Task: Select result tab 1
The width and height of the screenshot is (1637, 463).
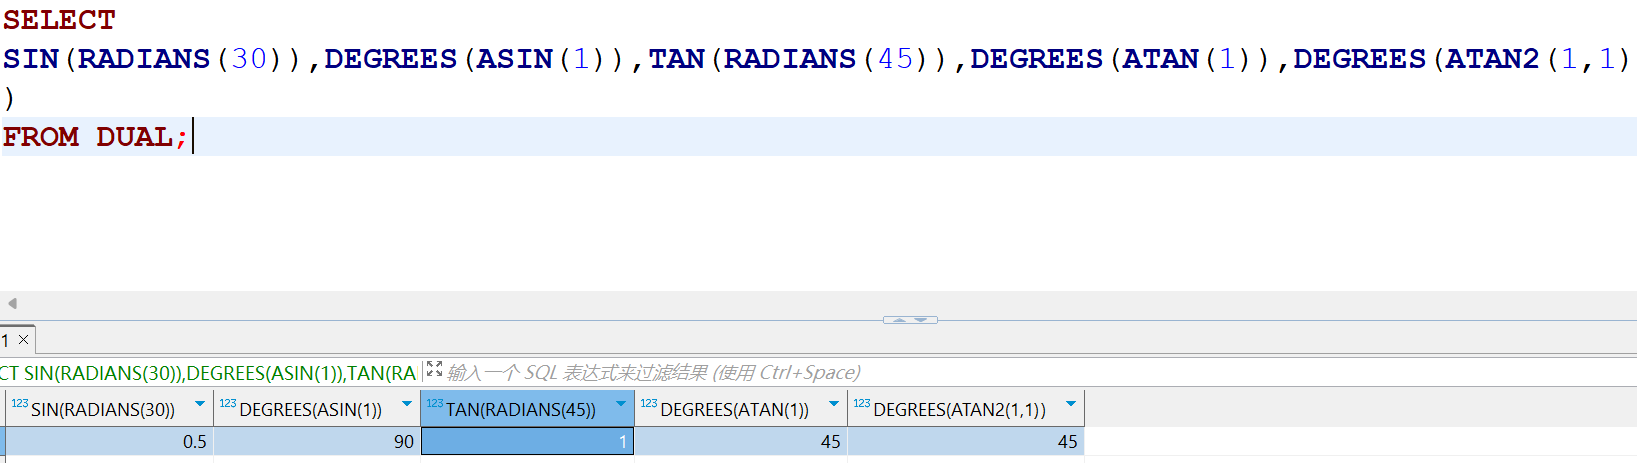Action: coord(6,341)
